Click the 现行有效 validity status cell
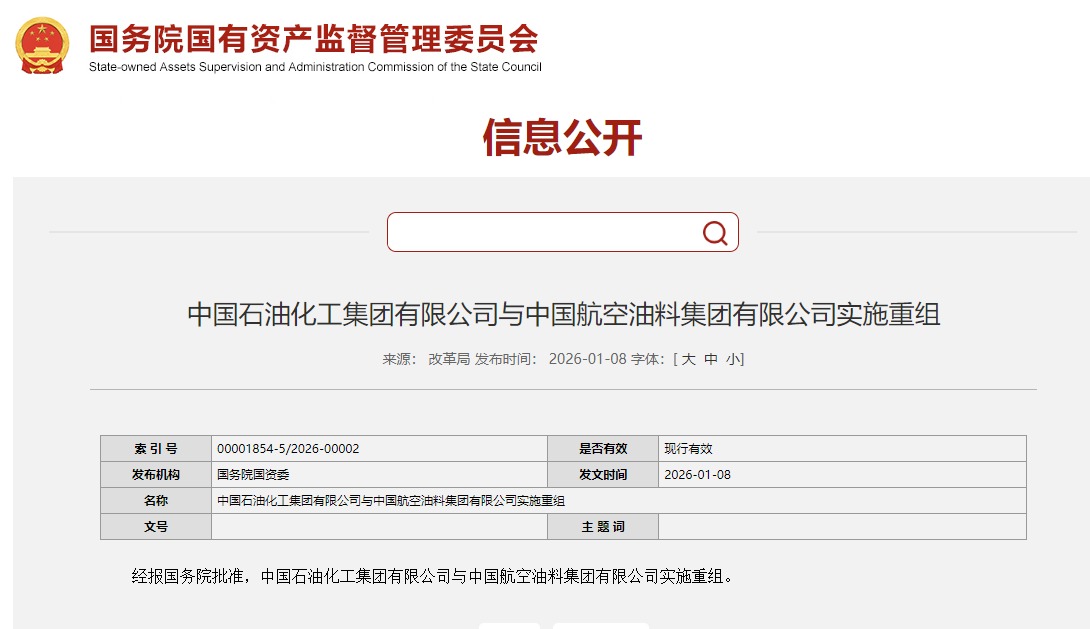Screen dimensions: 1090x629 coord(688,449)
